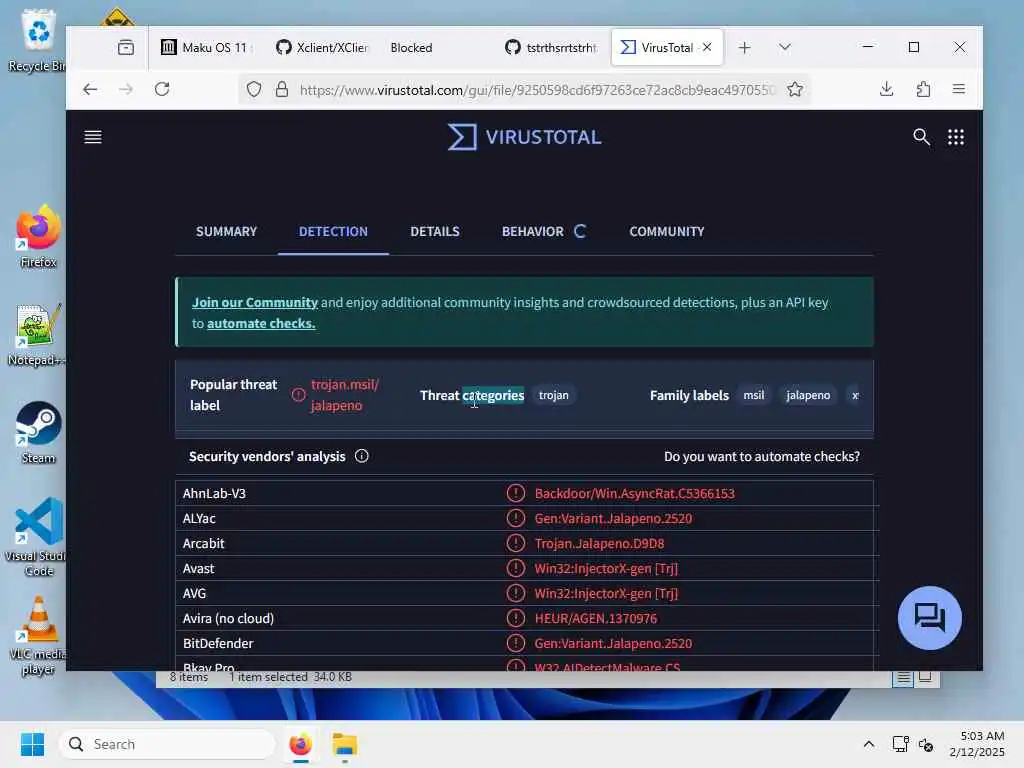Screen dimensions: 1024x768
Task: Switch to the tstrthsrrtstrht browser tab
Action: pyautogui.click(x=552, y=48)
